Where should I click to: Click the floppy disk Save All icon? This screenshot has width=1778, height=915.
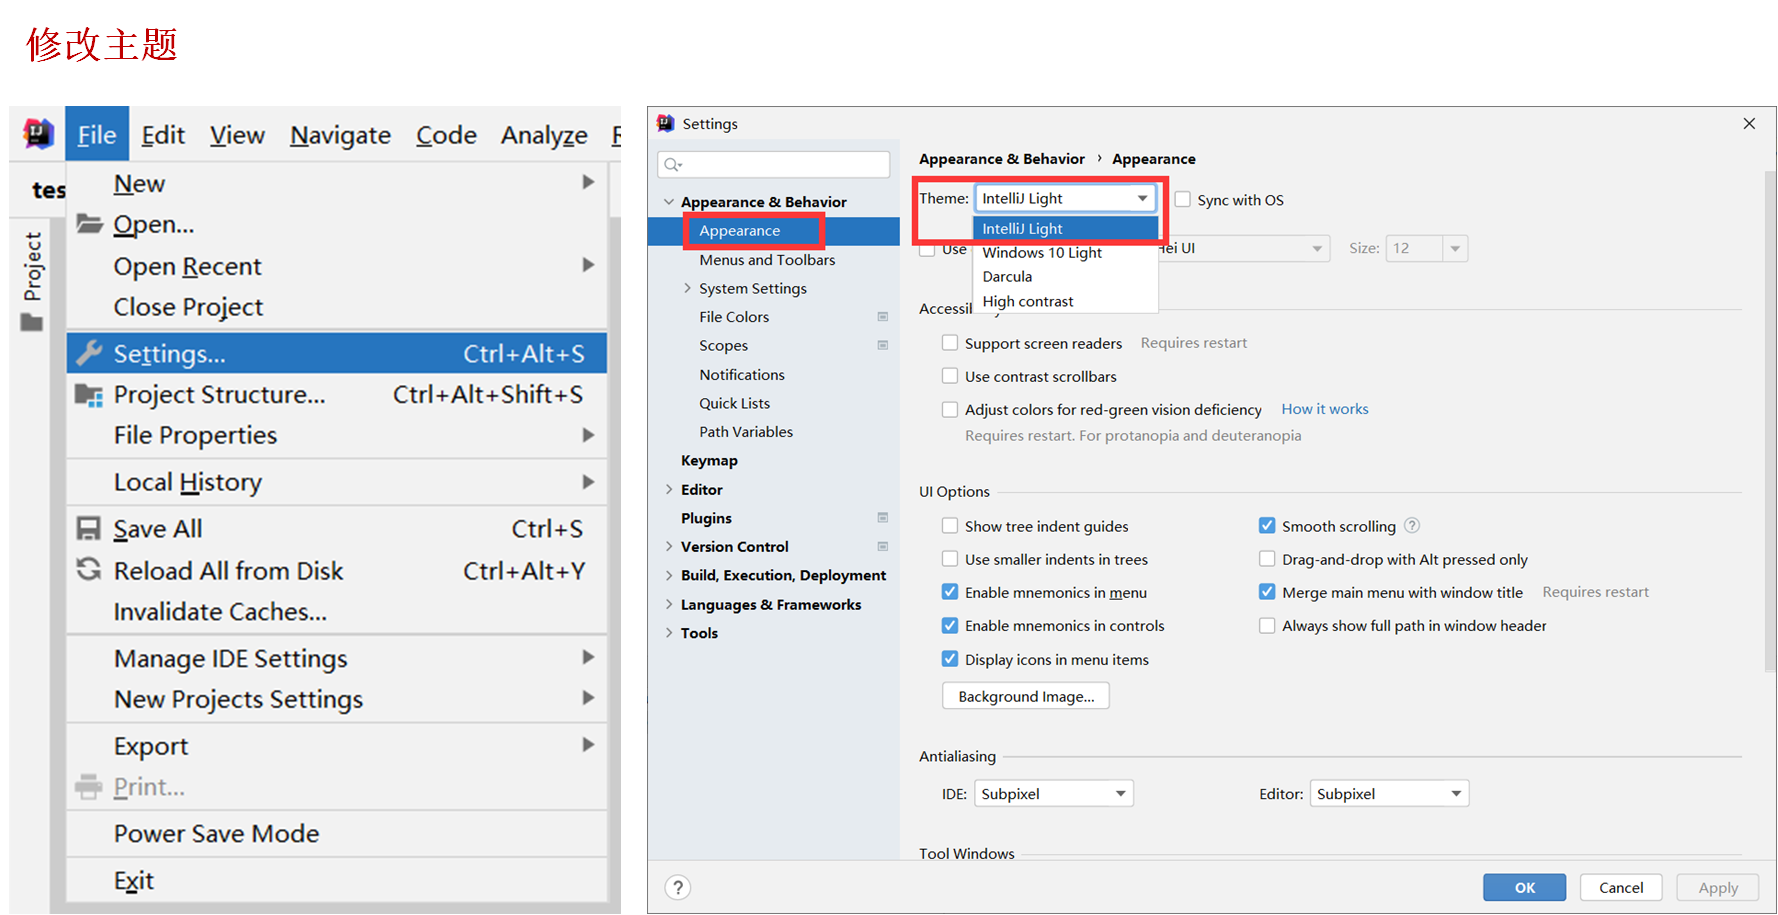click(89, 528)
